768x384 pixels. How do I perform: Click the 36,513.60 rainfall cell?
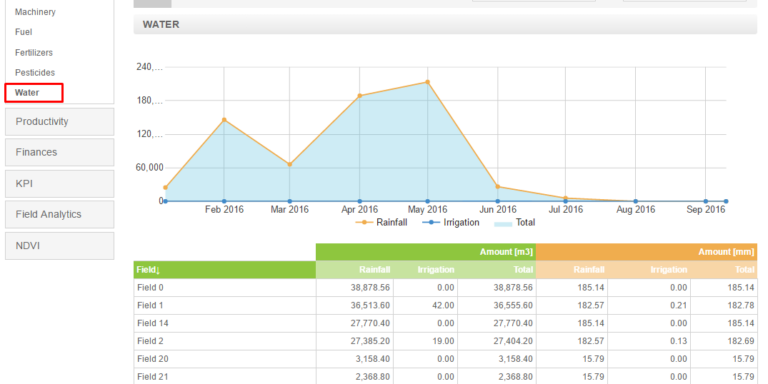coord(355,306)
